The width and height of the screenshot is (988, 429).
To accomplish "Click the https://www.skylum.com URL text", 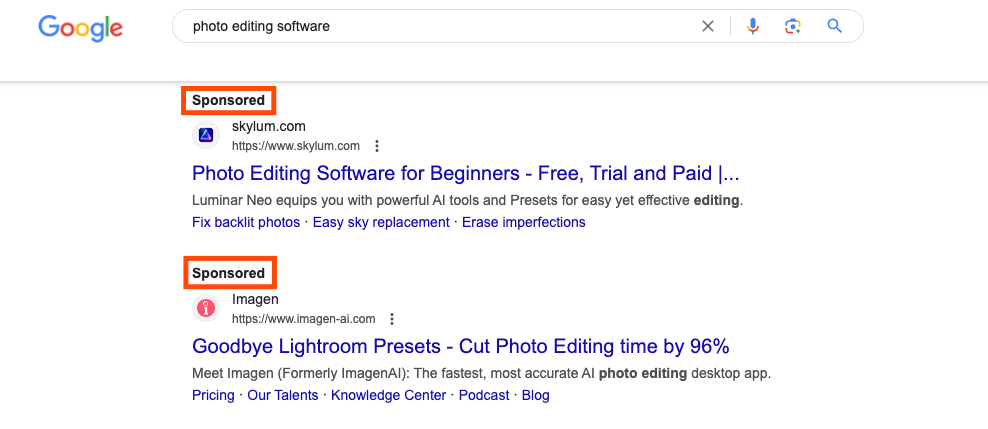I will (296, 146).
